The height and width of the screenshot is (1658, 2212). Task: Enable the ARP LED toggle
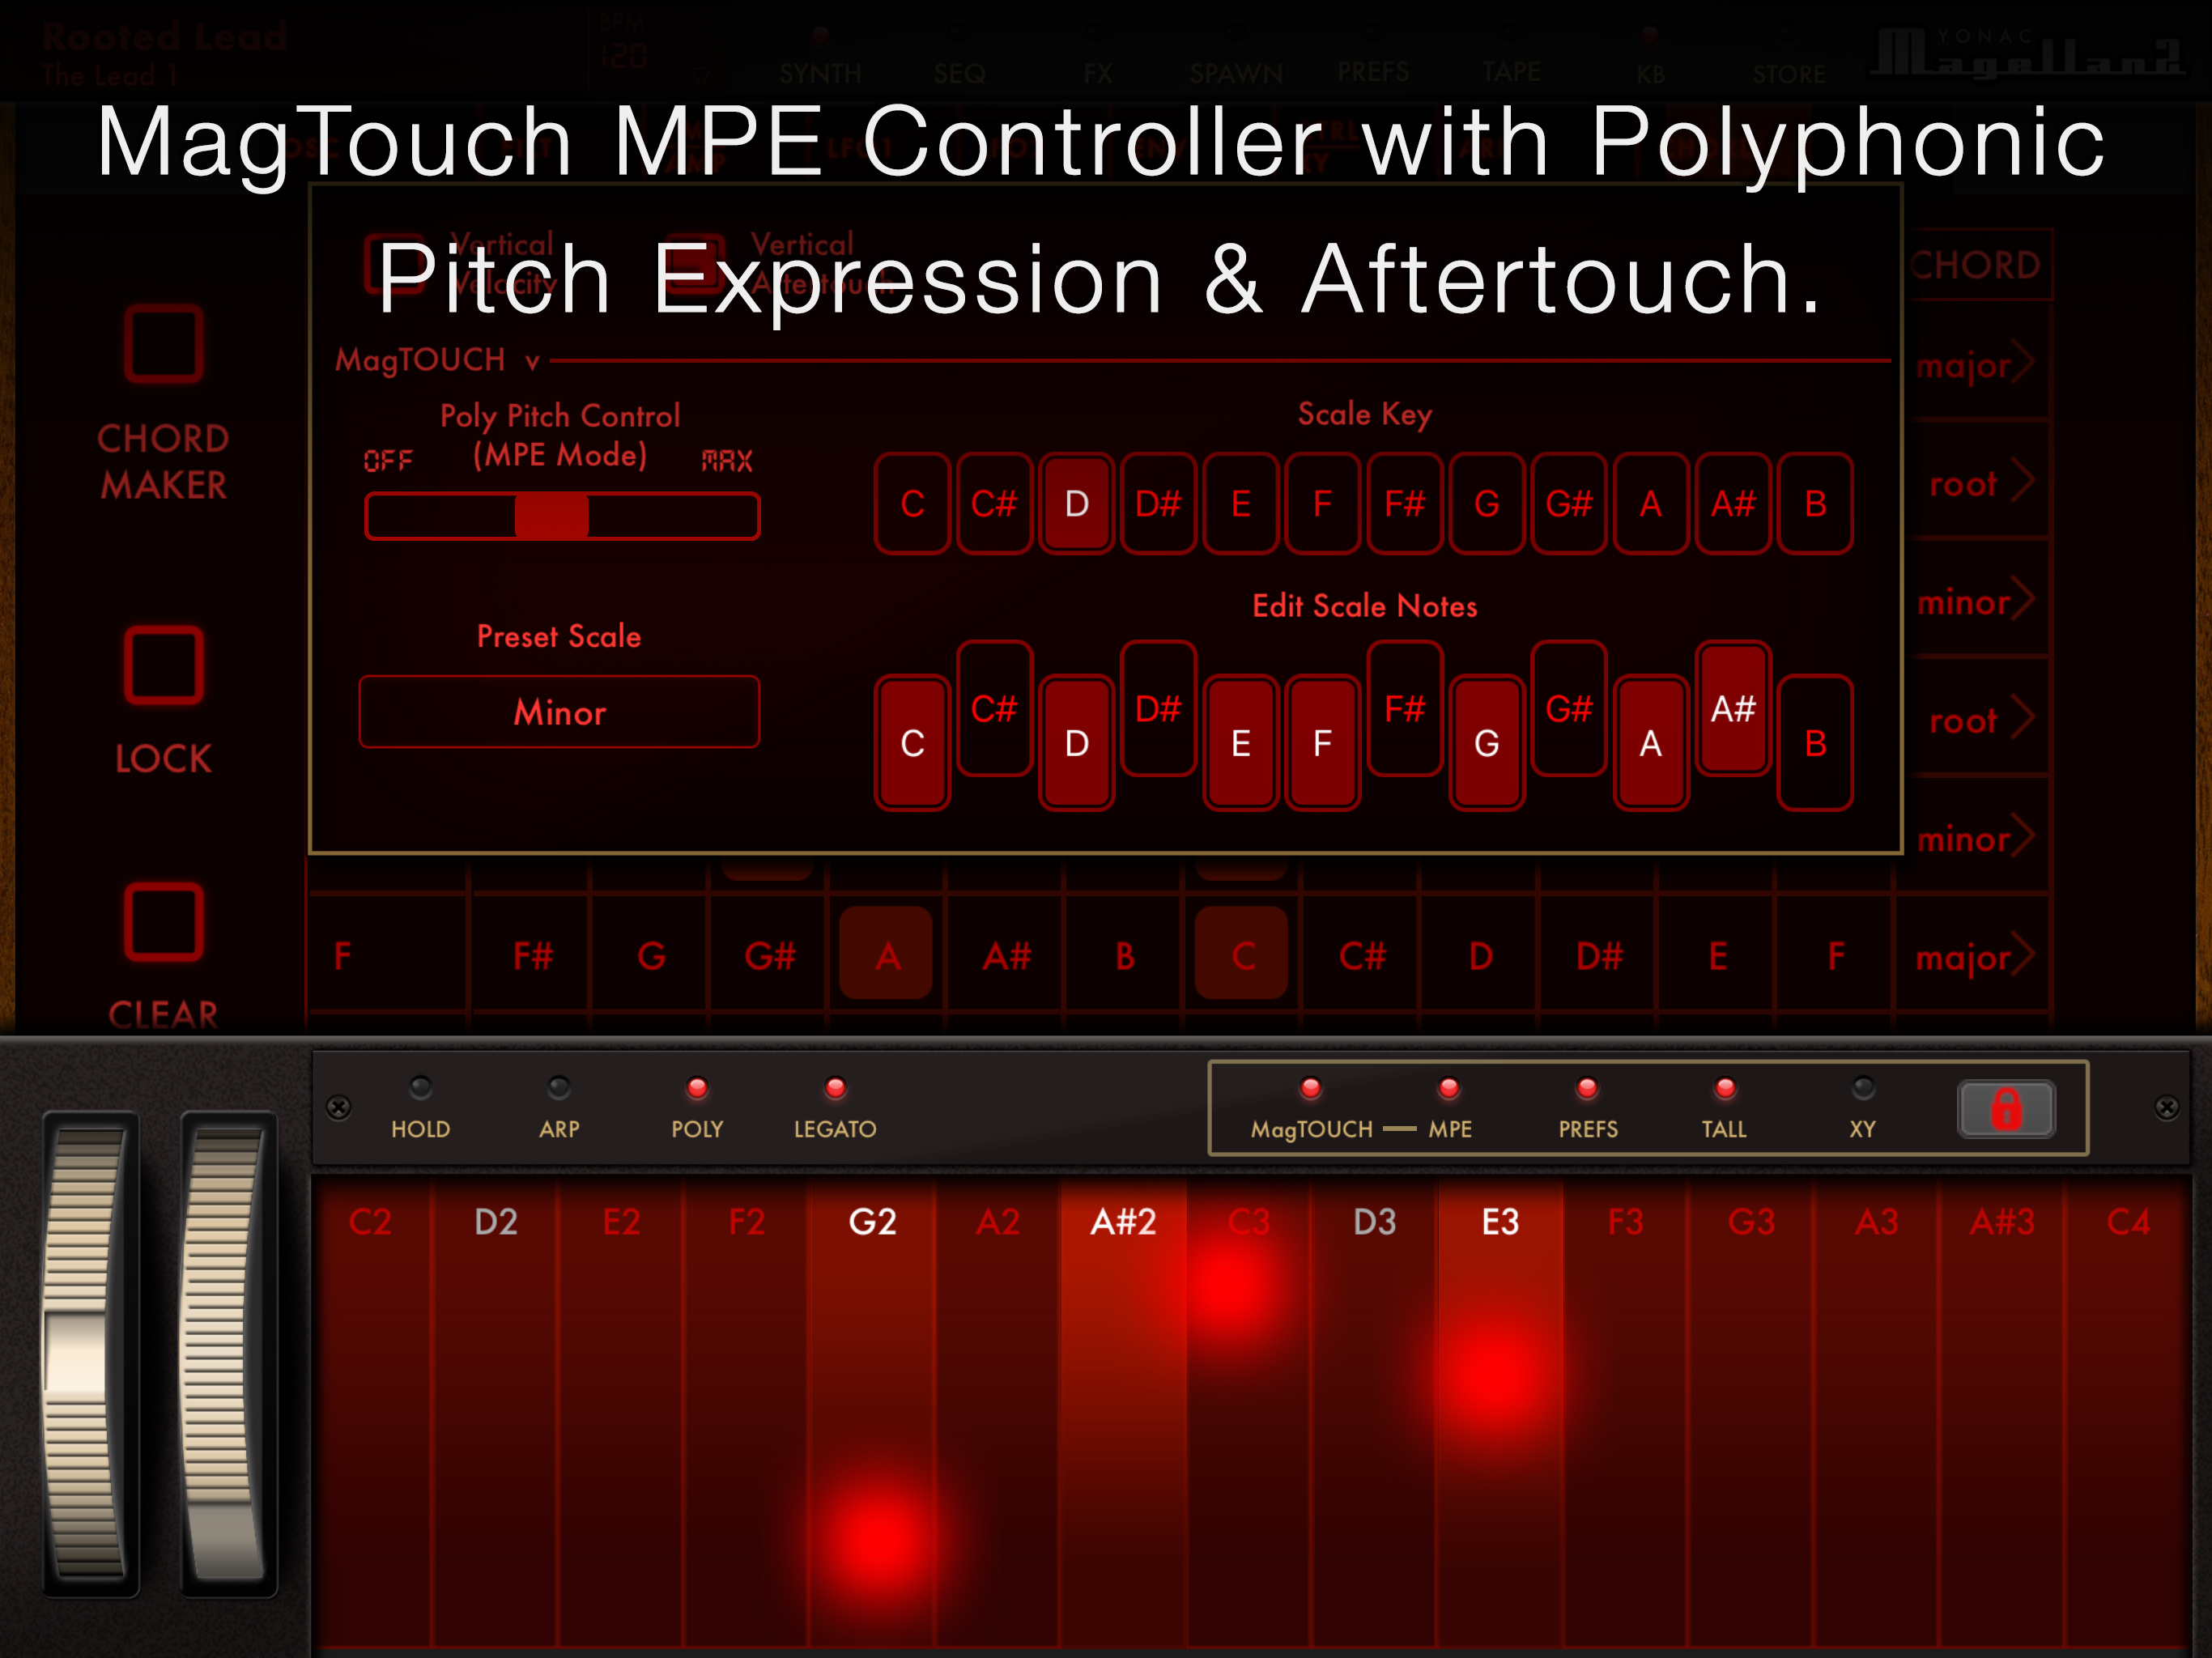click(x=558, y=1088)
